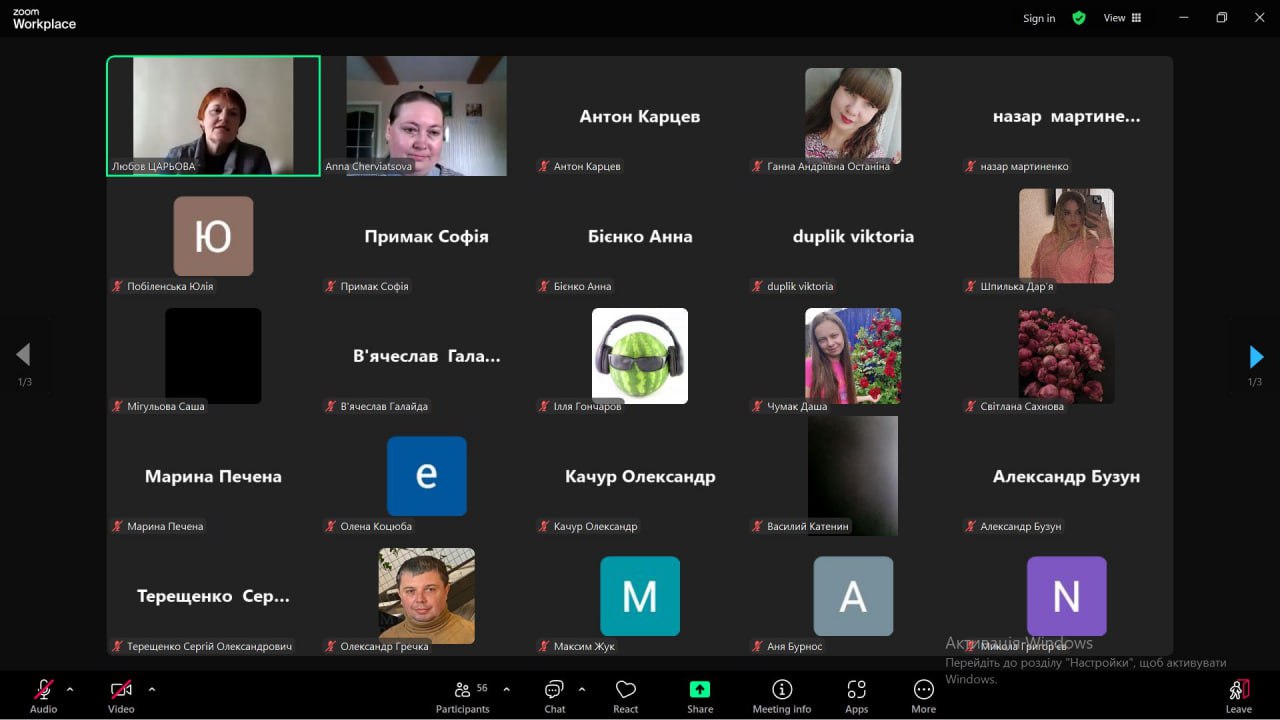Click the green Share screen button
1280x720 pixels.
pyautogui.click(x=700, y=695)
